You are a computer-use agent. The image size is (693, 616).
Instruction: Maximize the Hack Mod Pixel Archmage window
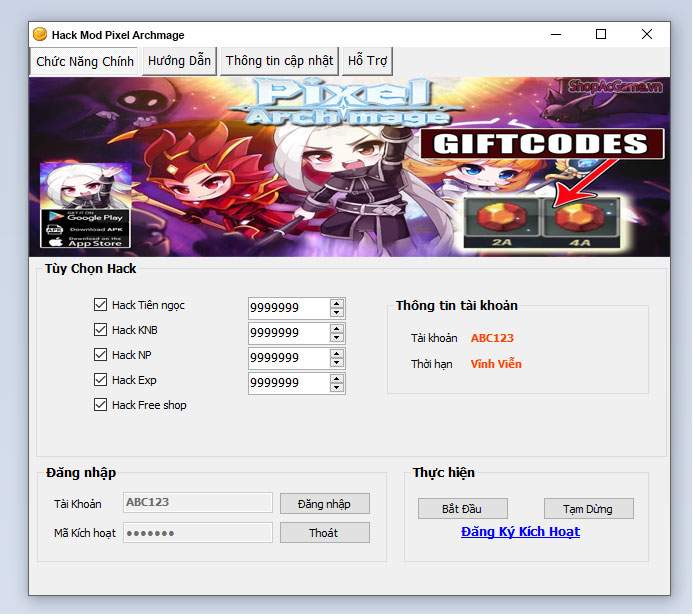pyautogui.click(x=601, y=34)
